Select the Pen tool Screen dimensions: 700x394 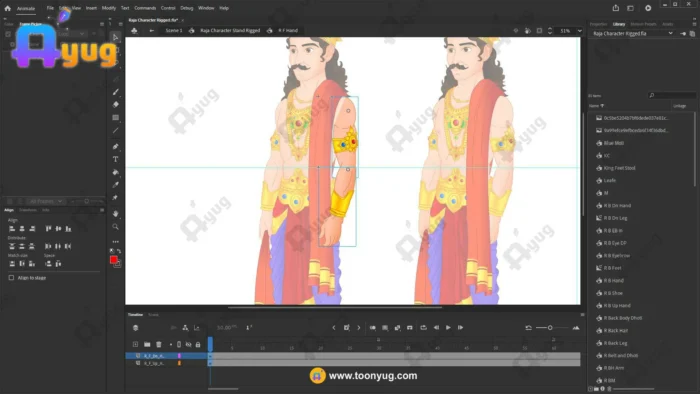click(x=116, y=146)
